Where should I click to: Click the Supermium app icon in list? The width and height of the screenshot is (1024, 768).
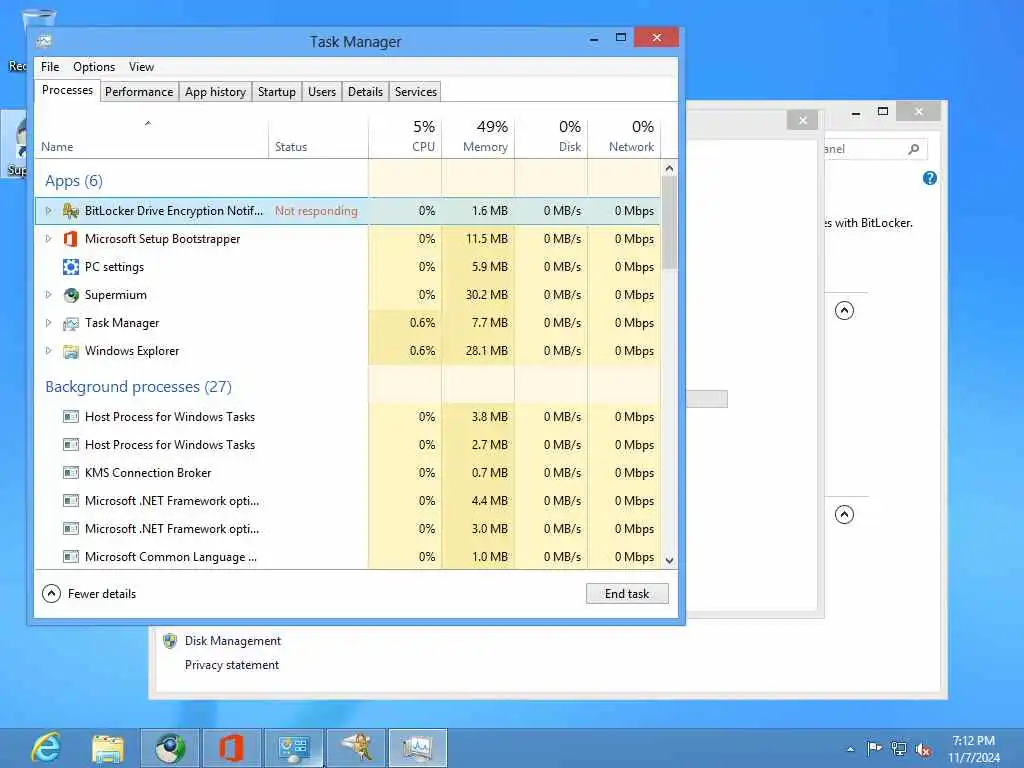coord(71,295)
